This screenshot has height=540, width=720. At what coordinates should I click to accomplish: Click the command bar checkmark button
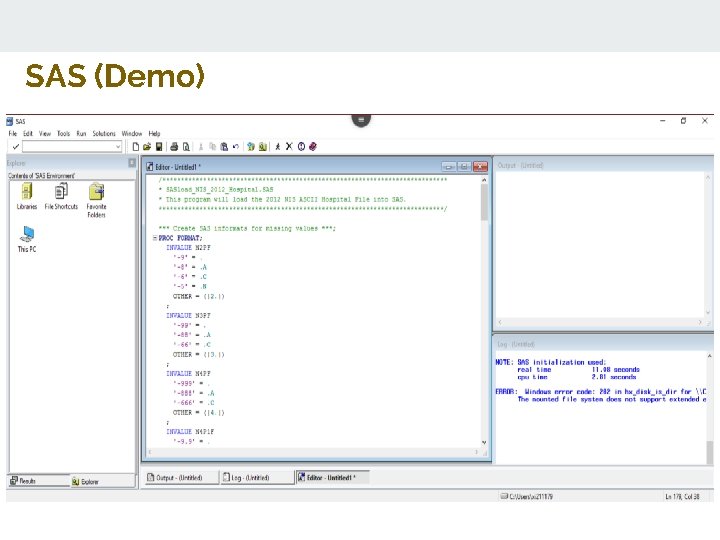point(16,147)
